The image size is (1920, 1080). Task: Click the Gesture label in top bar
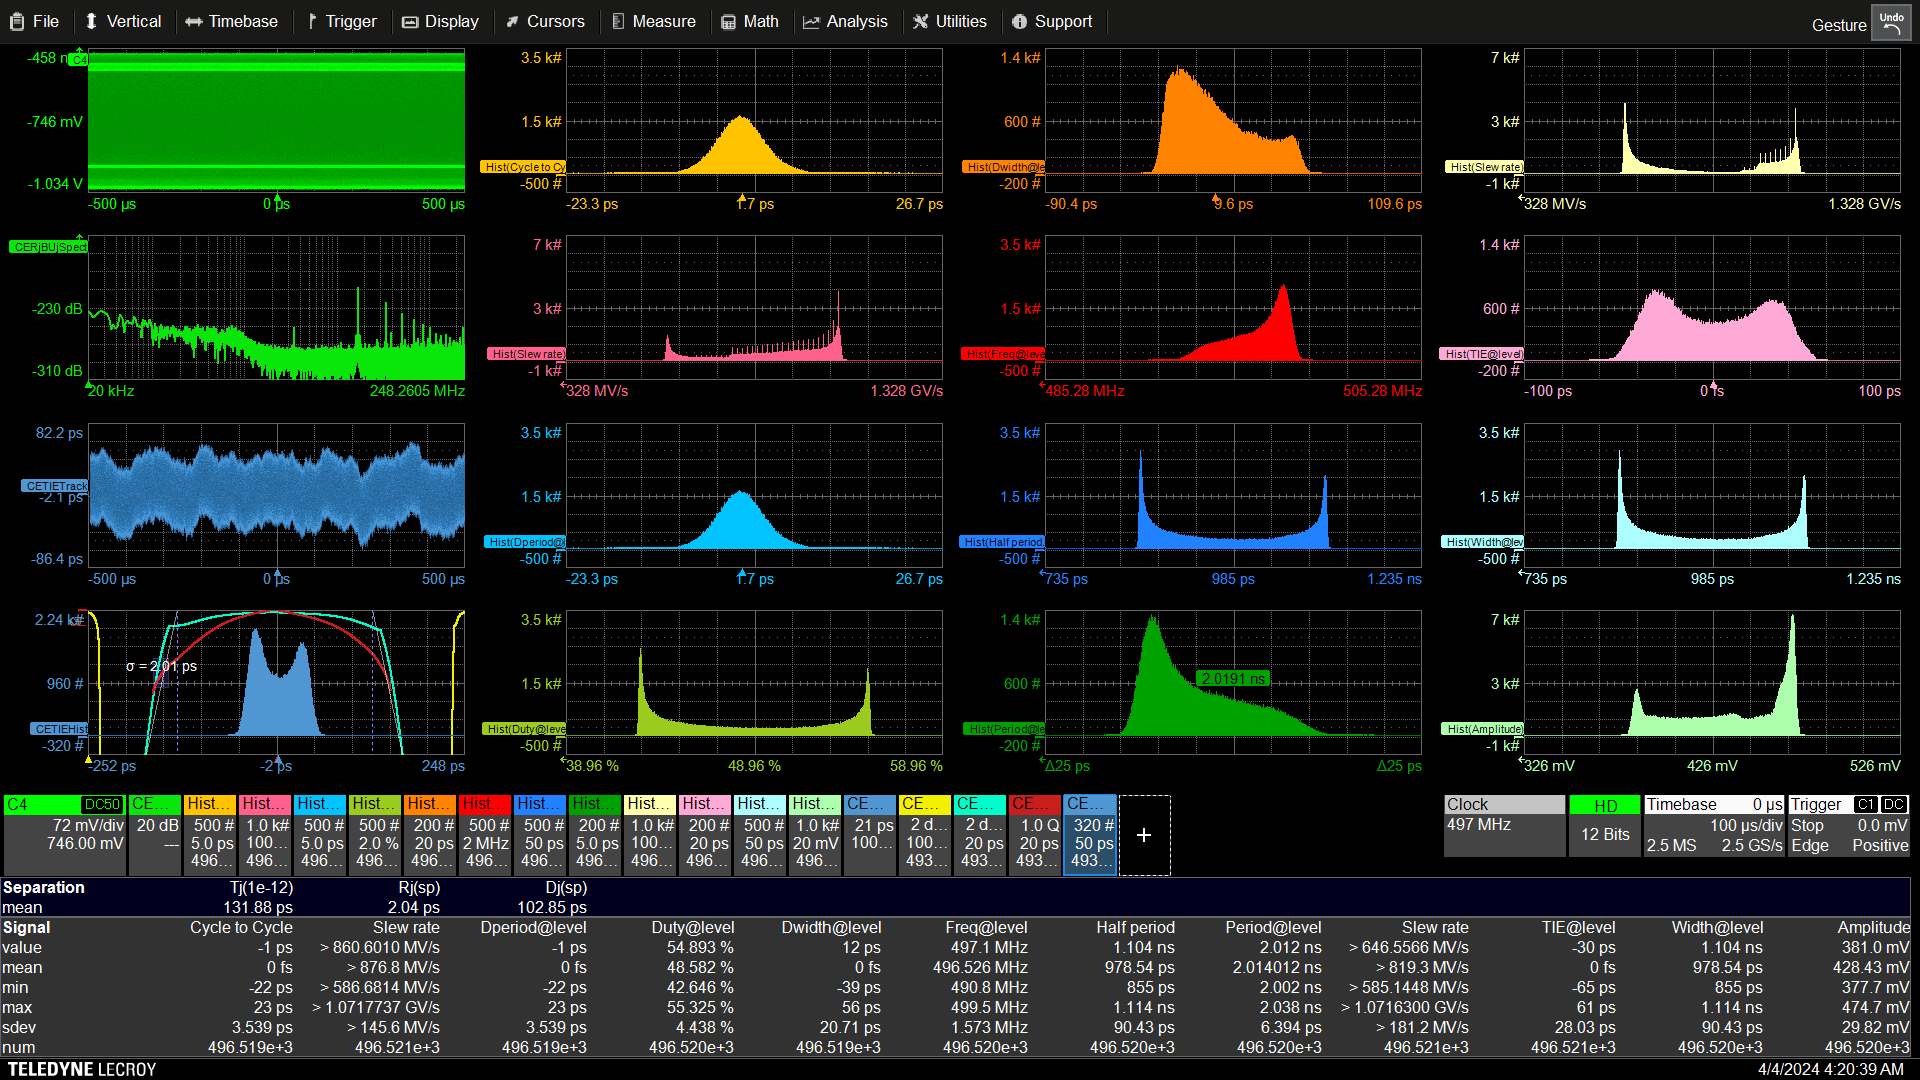pos(1838,25)
